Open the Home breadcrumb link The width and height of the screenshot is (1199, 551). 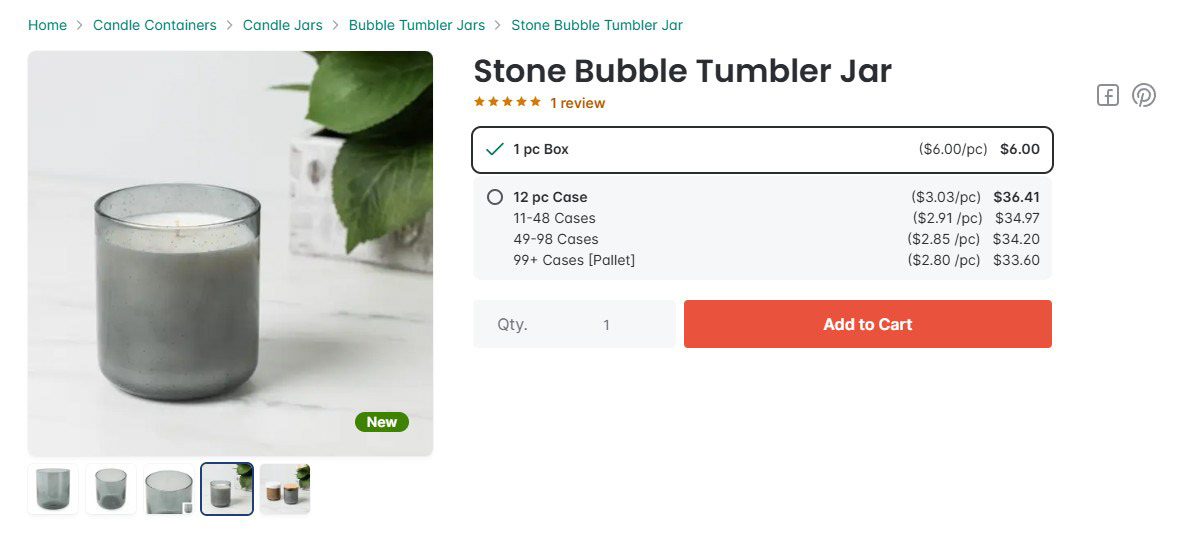(47, 25)
